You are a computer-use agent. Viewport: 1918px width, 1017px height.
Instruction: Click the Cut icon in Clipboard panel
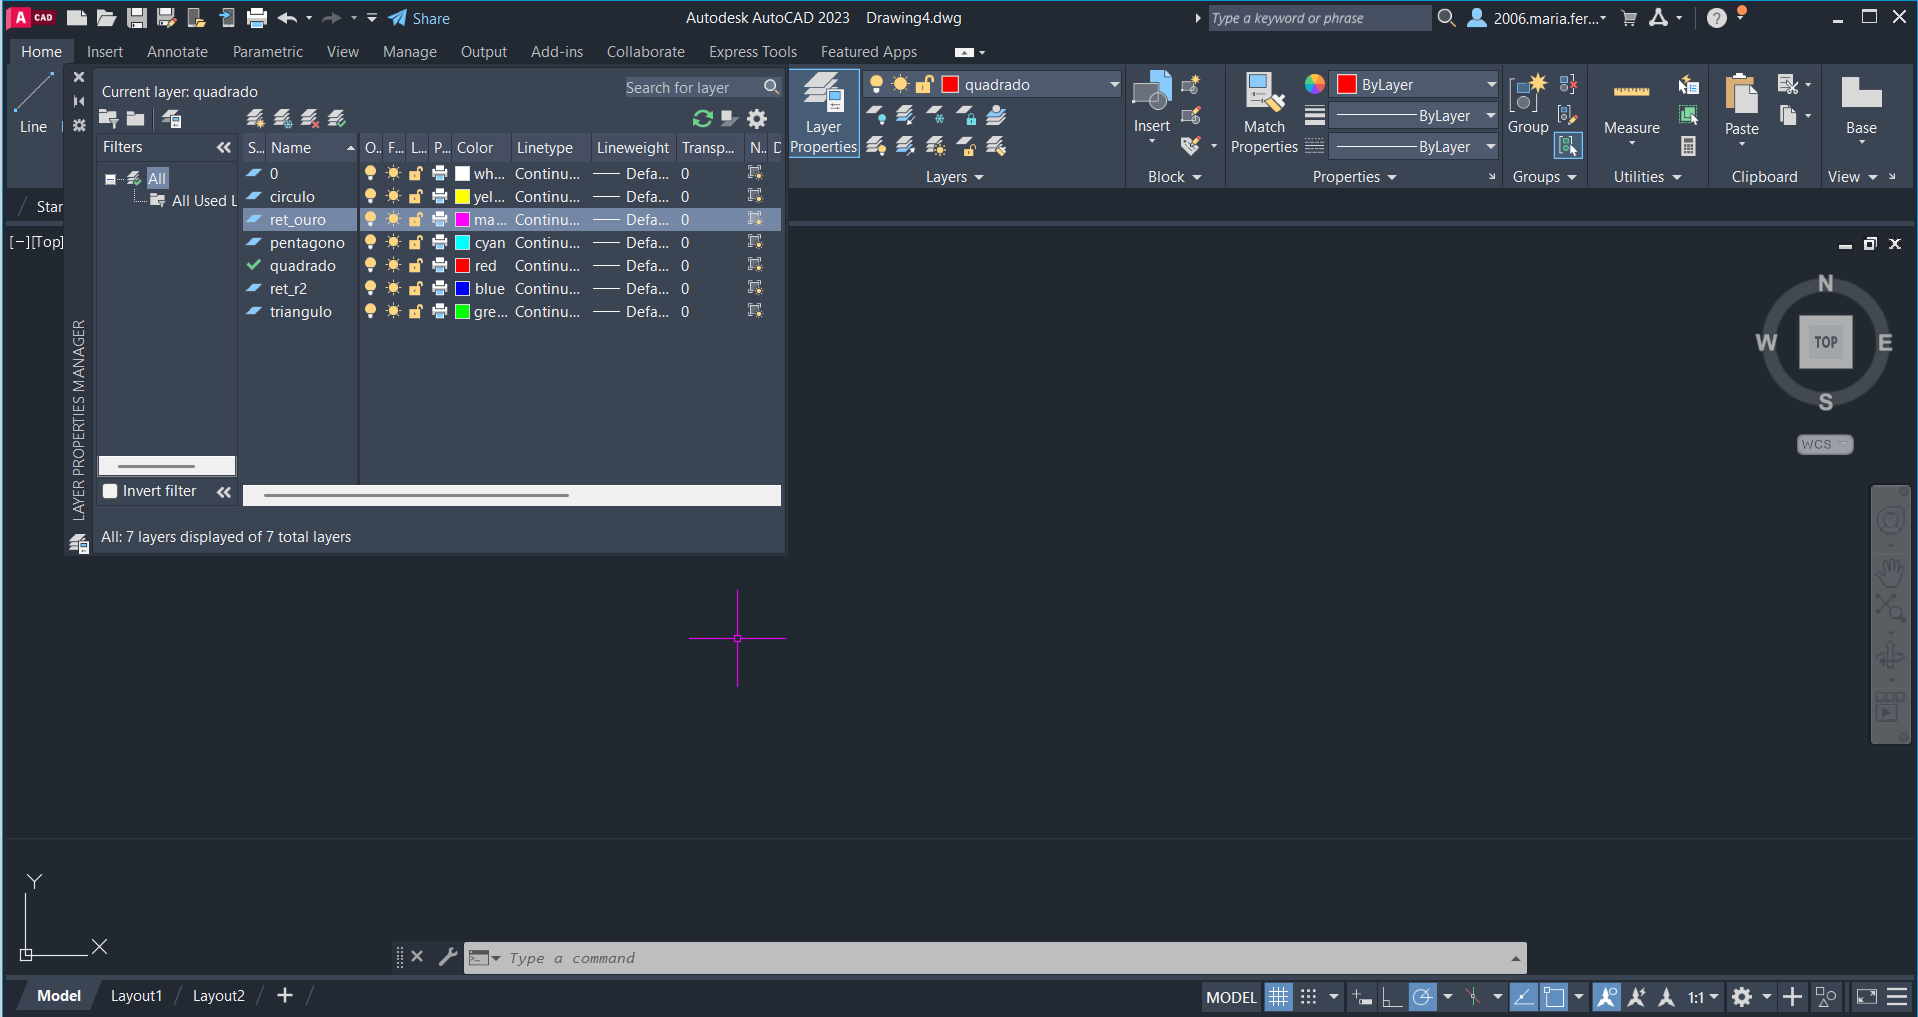click(1787, 84)
